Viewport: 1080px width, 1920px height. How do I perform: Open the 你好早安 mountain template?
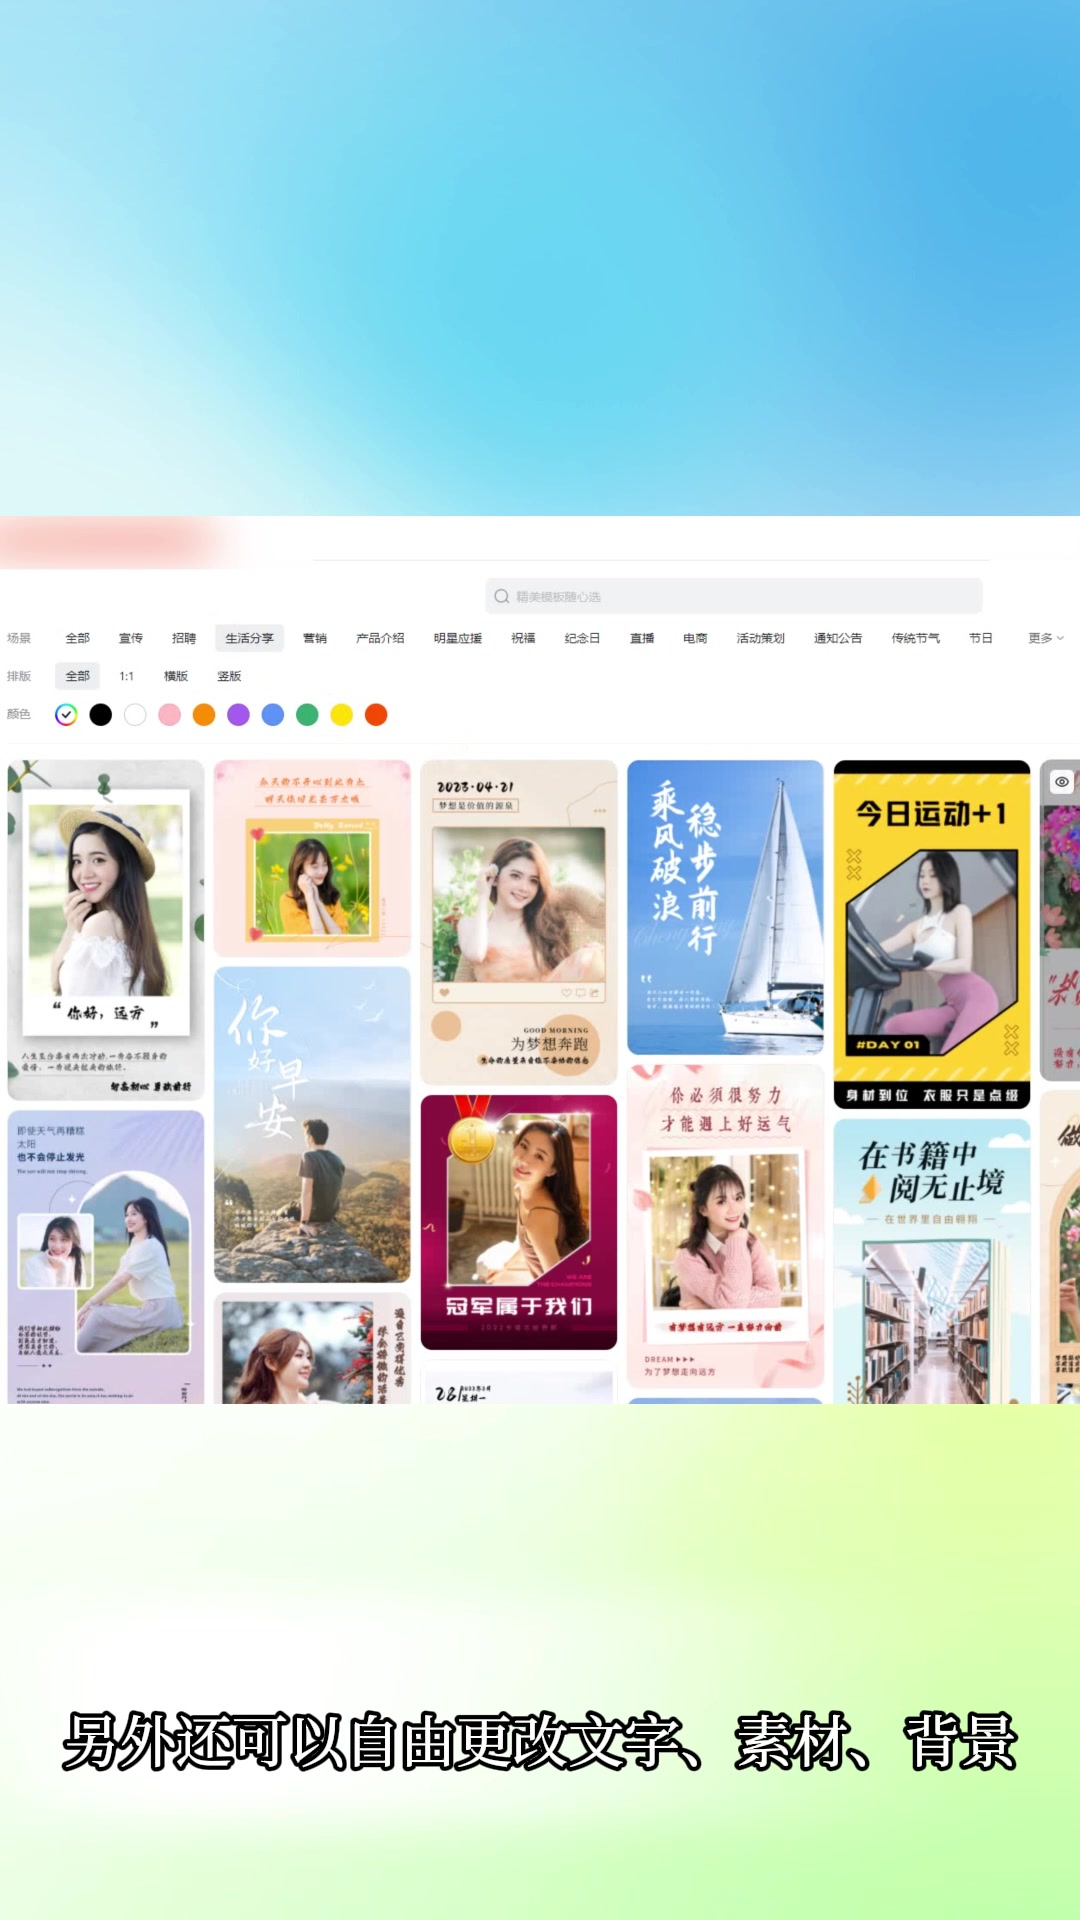pyautogui.click(x=312, y=1124)
